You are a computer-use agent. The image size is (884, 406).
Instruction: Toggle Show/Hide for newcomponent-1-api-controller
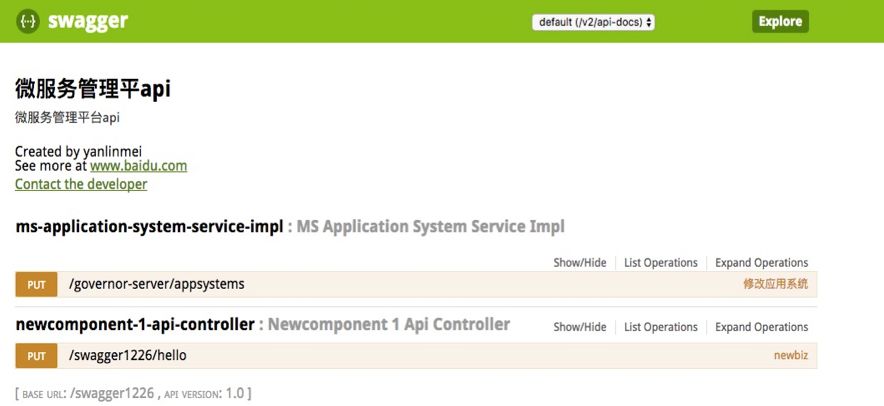point(580,327)
